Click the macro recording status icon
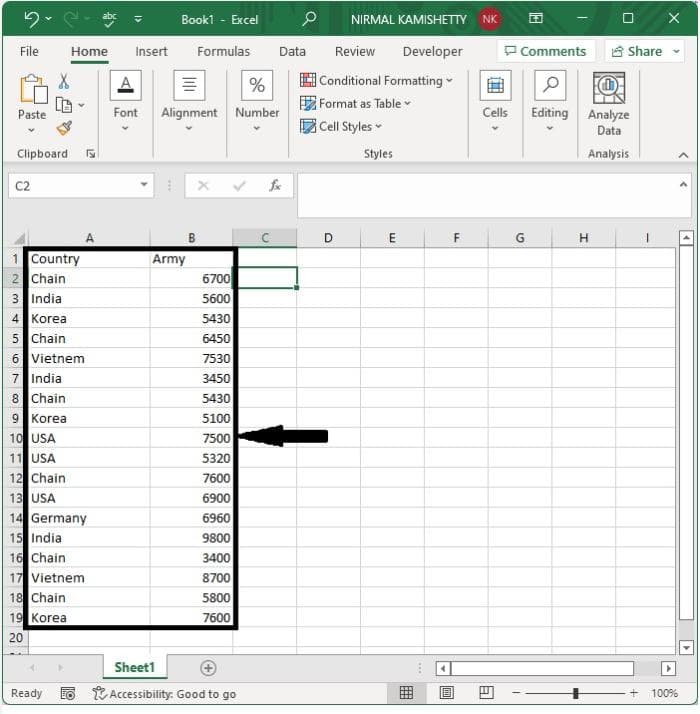The height and width of the screenshot is (714, 700). (x=67, y=694)
